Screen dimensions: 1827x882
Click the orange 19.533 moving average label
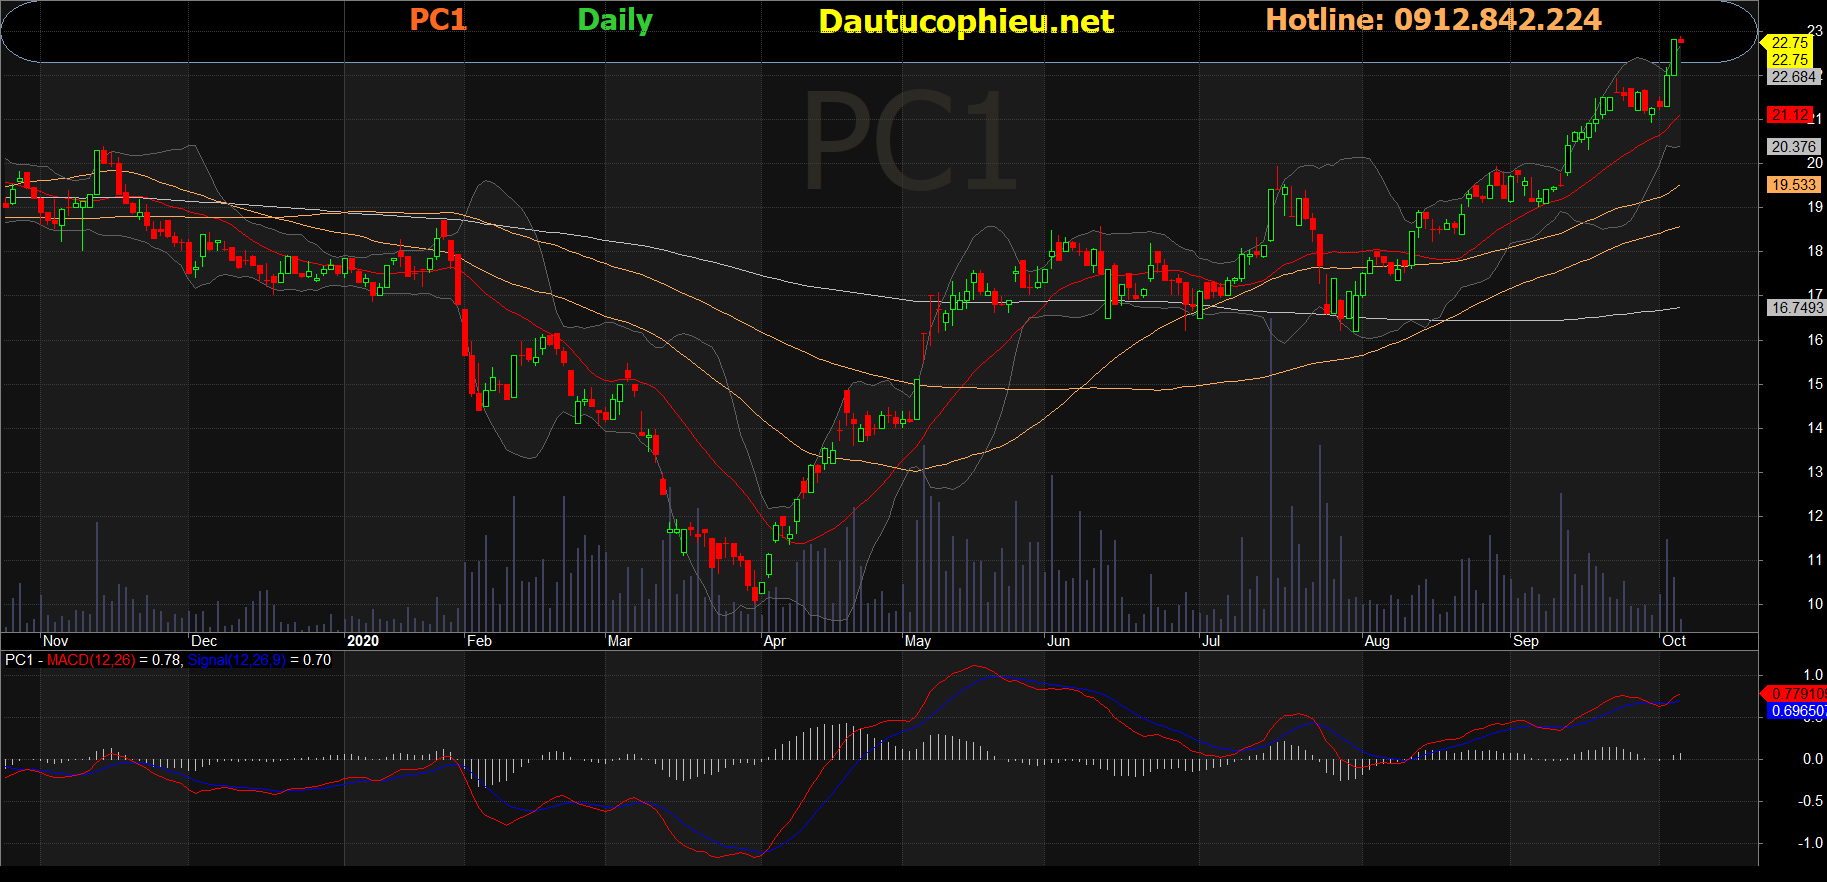coord(1793,185)
